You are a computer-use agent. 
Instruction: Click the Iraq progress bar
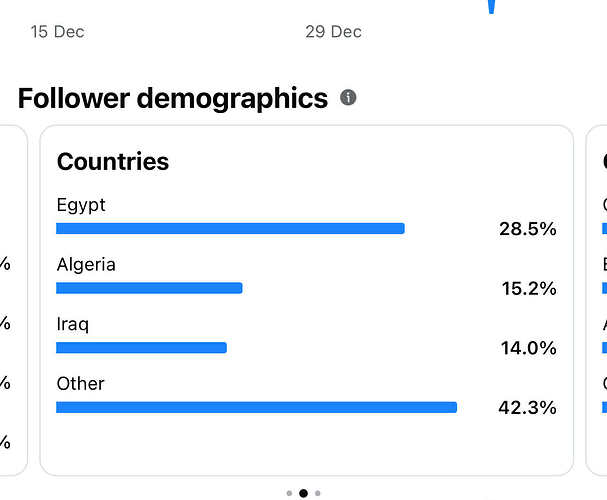point(141,348)
